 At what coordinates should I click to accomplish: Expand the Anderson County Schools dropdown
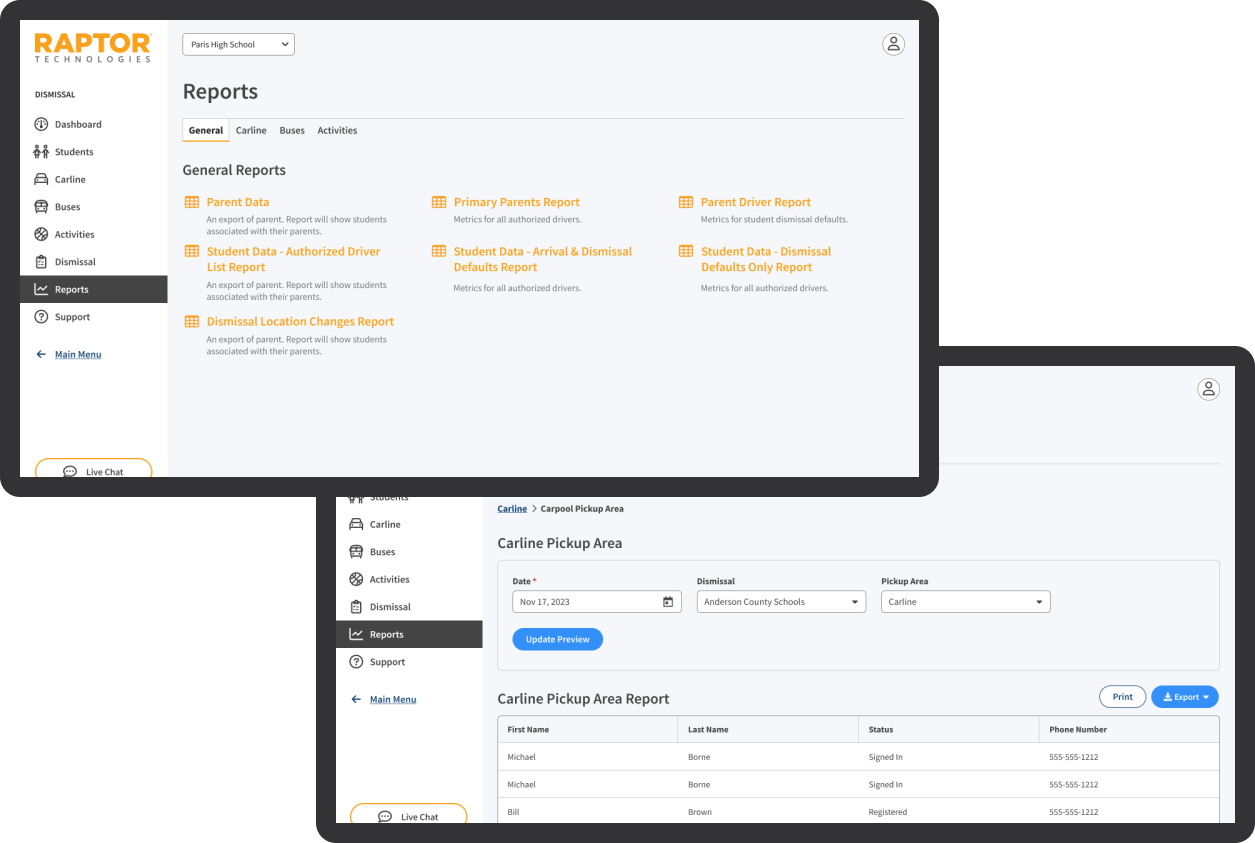pyautogui.click(x=781, y=602)
